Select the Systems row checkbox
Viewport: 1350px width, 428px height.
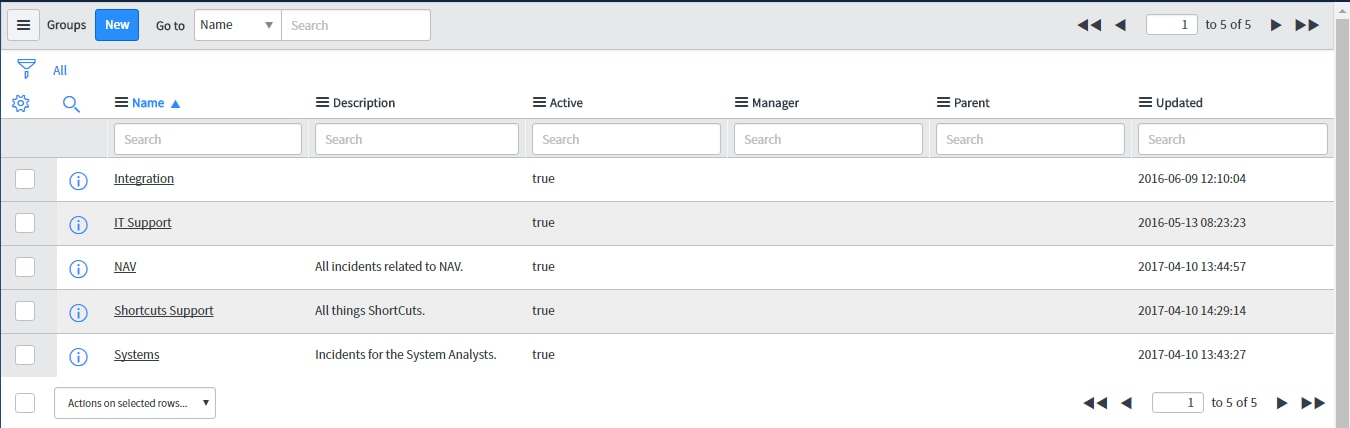(25, 355)
